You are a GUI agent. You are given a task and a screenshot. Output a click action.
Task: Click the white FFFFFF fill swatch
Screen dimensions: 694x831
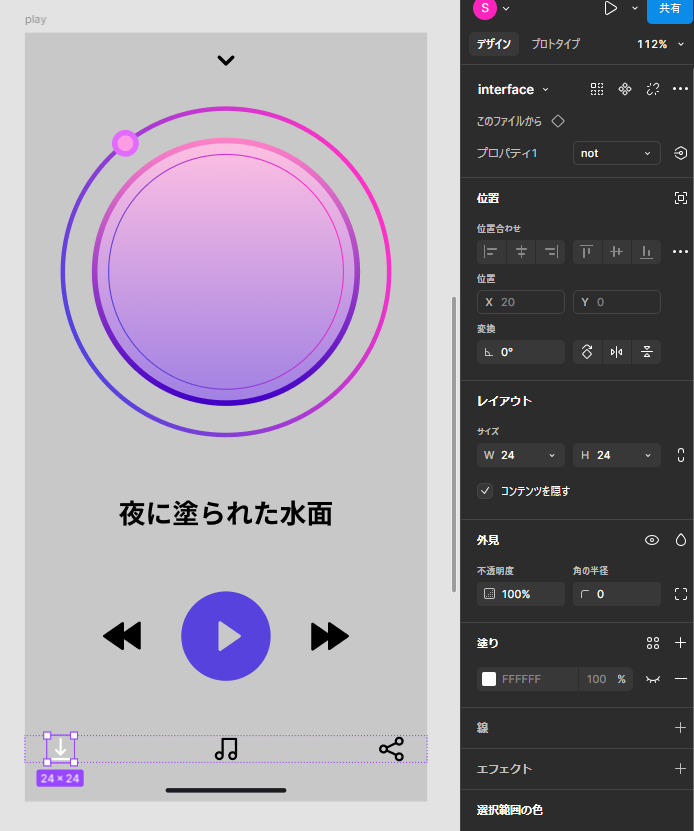coord(489,679)
